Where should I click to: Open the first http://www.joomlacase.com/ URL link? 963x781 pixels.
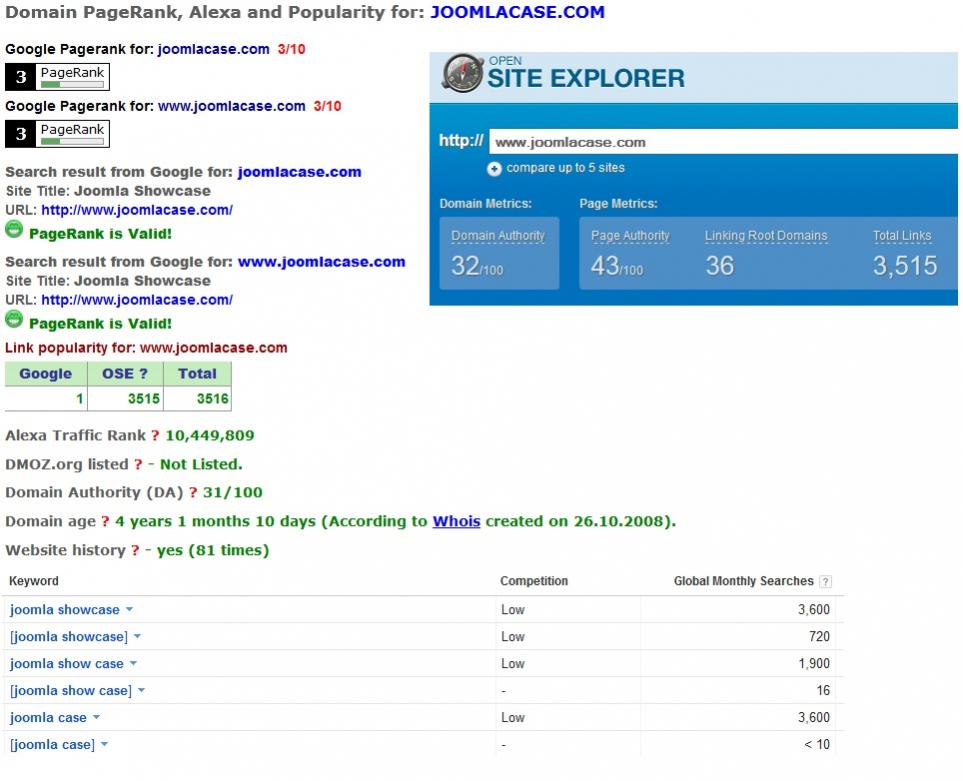(x=137, y=210)
